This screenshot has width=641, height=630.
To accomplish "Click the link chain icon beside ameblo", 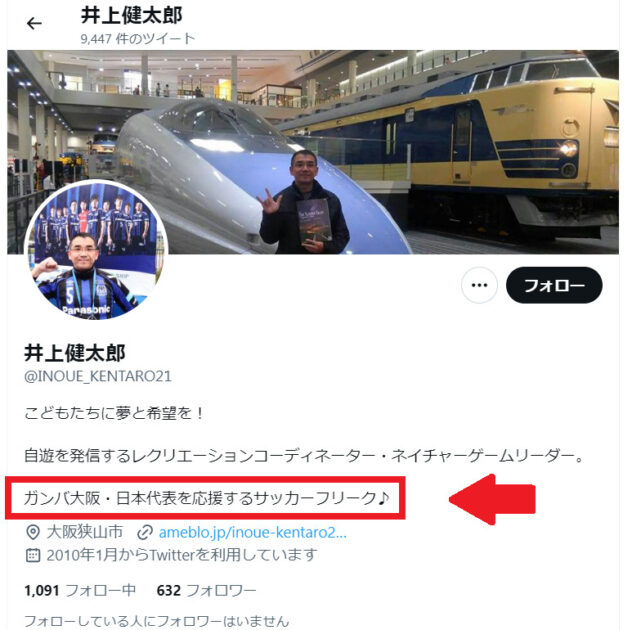I will click(145, 532).
